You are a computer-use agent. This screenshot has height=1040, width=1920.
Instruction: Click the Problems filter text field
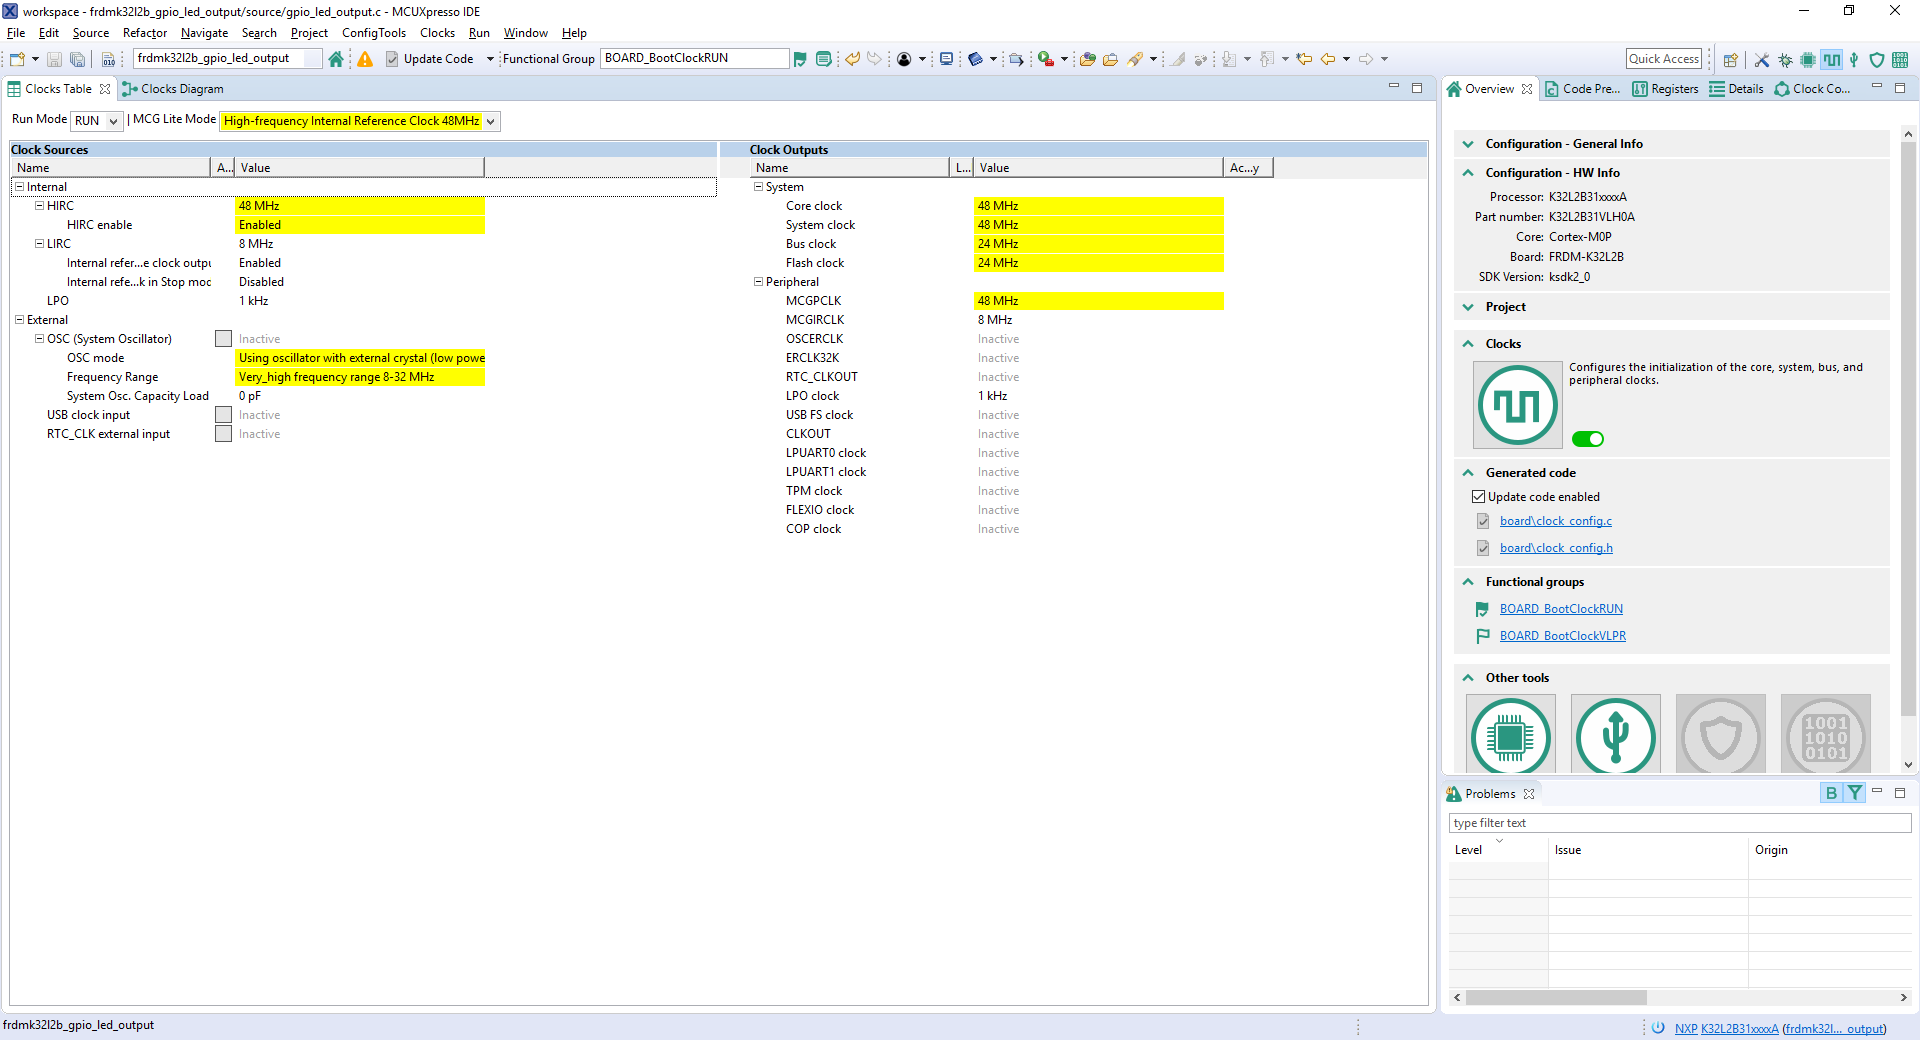(x=1679, y=823)
